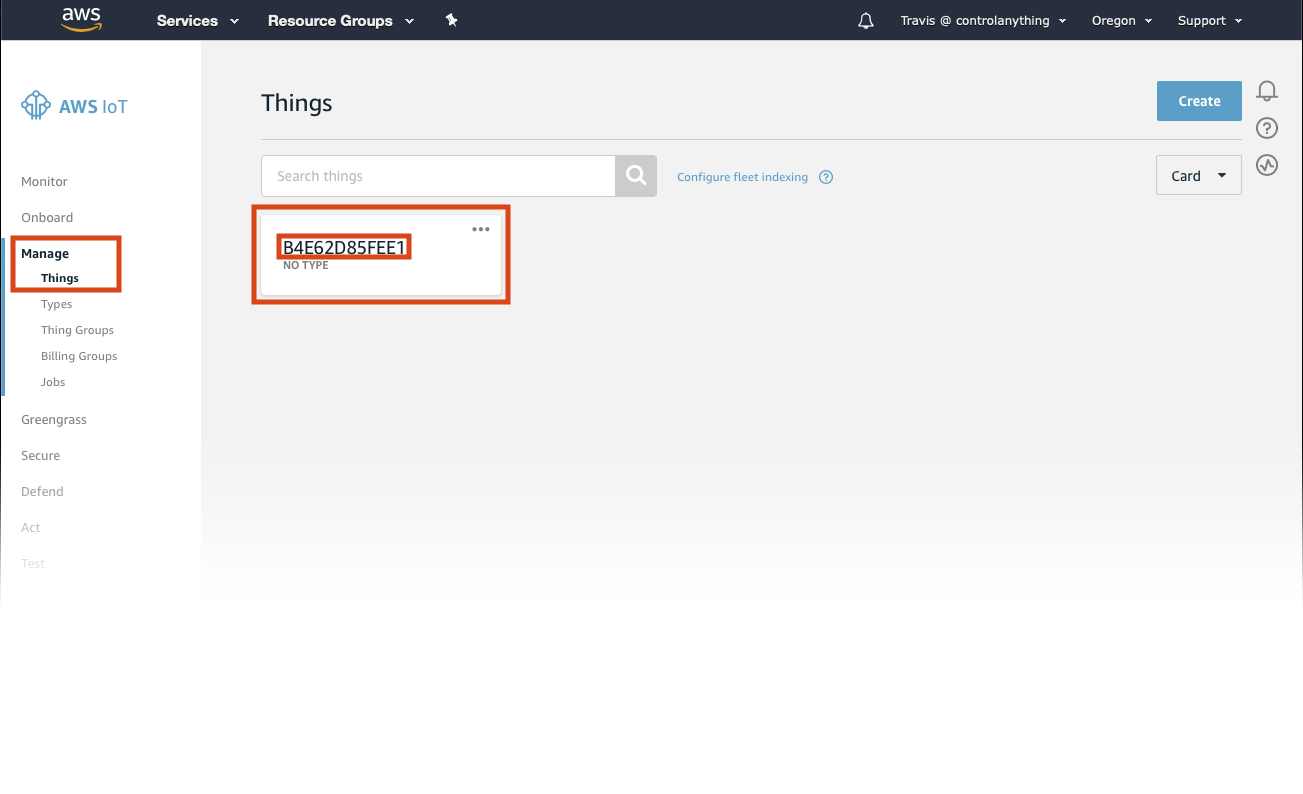Click the Create button
This screenshot has height=794, width=1303.
click(x=1198, y=100)
